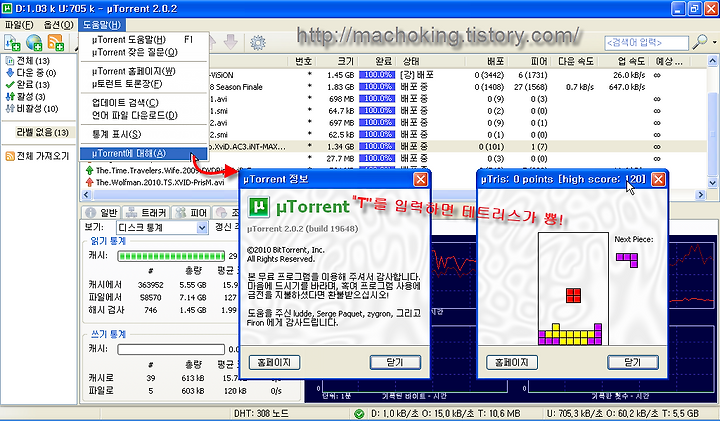Image resolution: width=720 pixels, height=421 pixels.
Task: Minimize the µTorrent main window
Action: pos(678,8)
